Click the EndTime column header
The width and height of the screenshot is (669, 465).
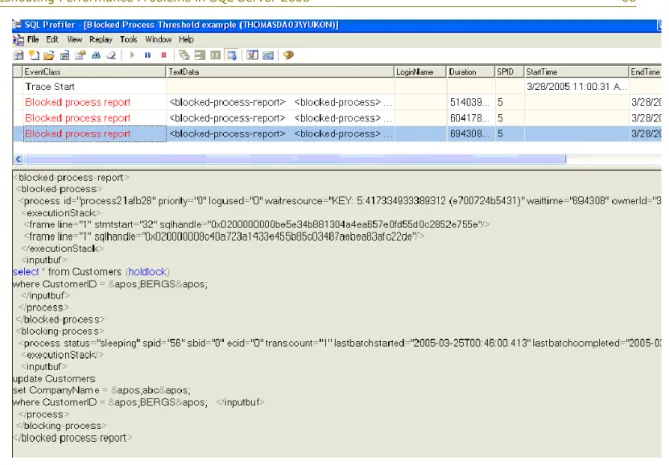tap(645, 72)
